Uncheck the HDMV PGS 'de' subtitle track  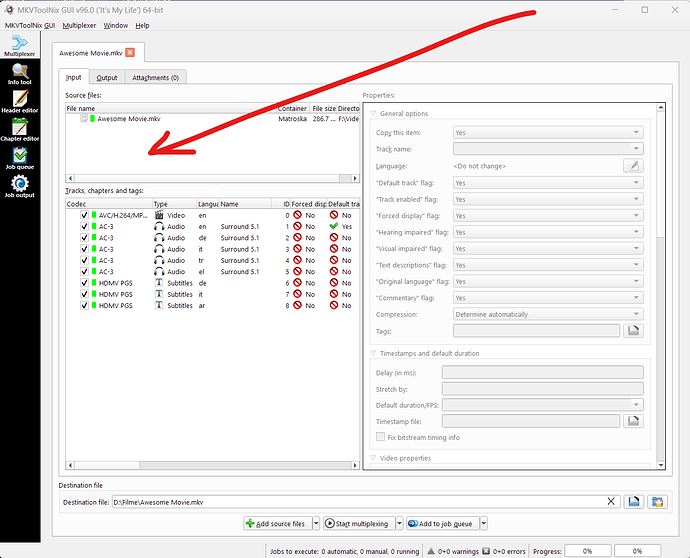pyautogui.click(x=84, y=283)
